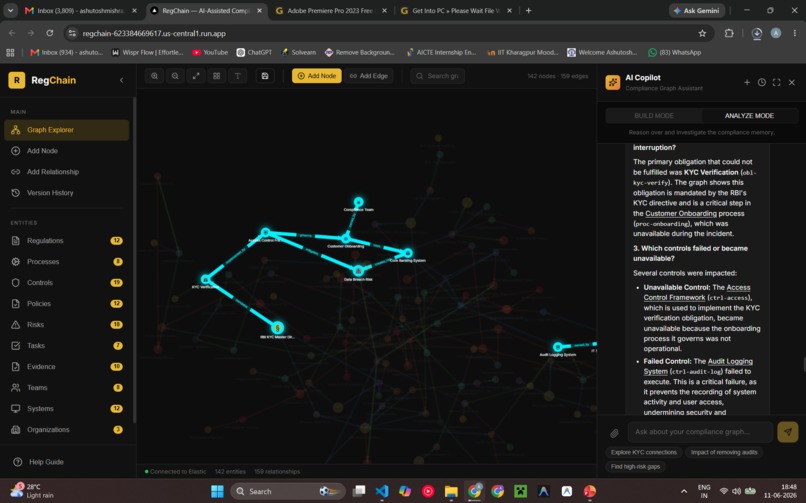Image resolution: width=806 pixels, height=503 pixels.
Task: Start a new copilot chat with plus icon
Action: click(x=747, y=82)
